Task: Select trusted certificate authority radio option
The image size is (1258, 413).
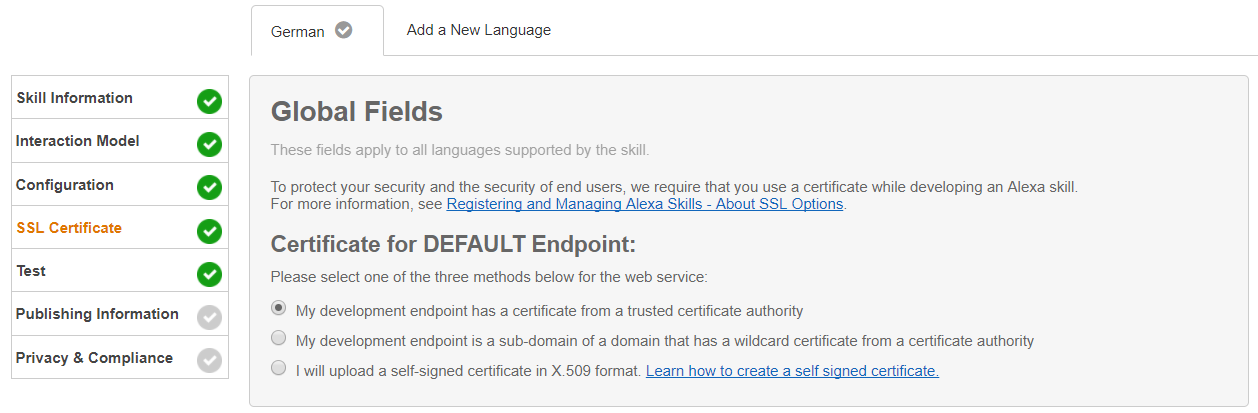Action: [x=279, y=308]
